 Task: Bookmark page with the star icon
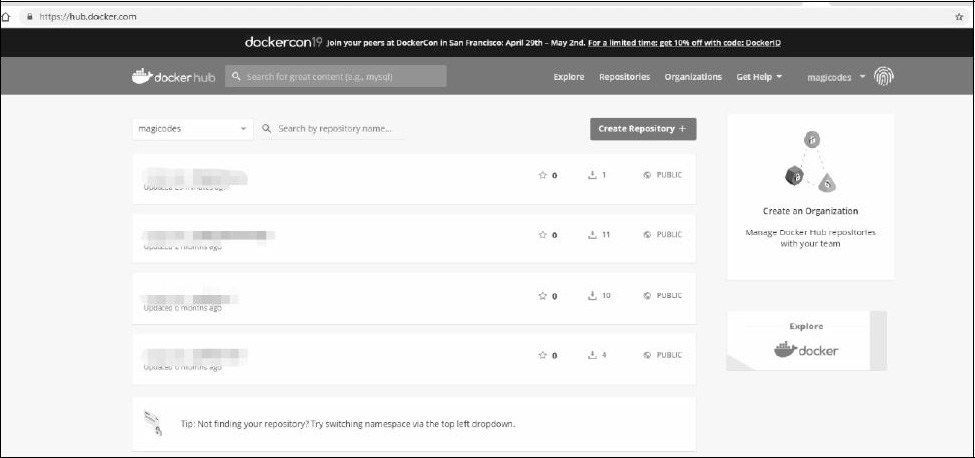coord(959,17)
